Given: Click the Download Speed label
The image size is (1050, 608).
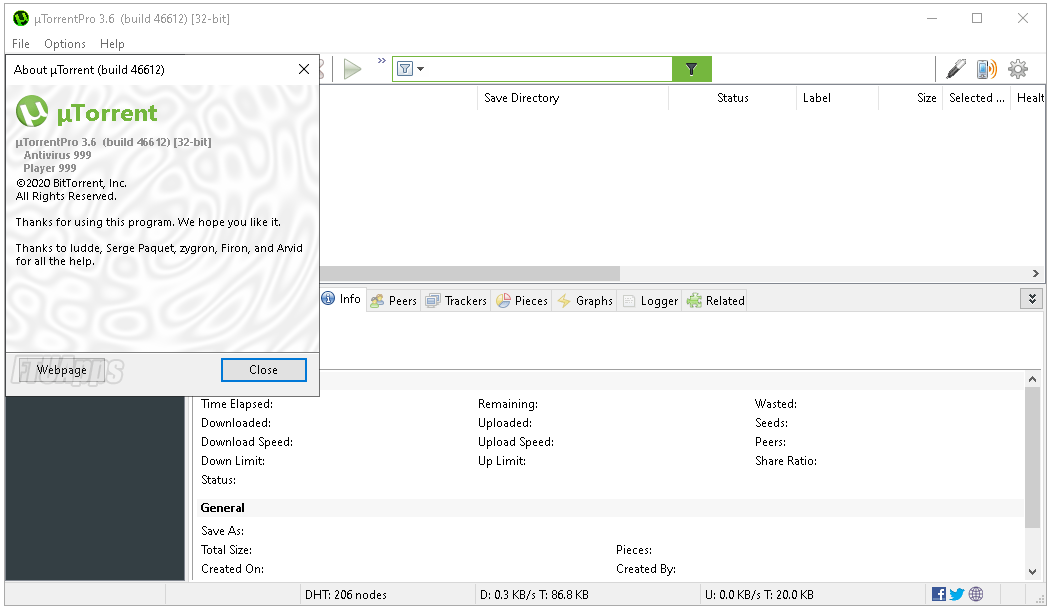Looking at the screenshot, I should (x=247, y=442).
